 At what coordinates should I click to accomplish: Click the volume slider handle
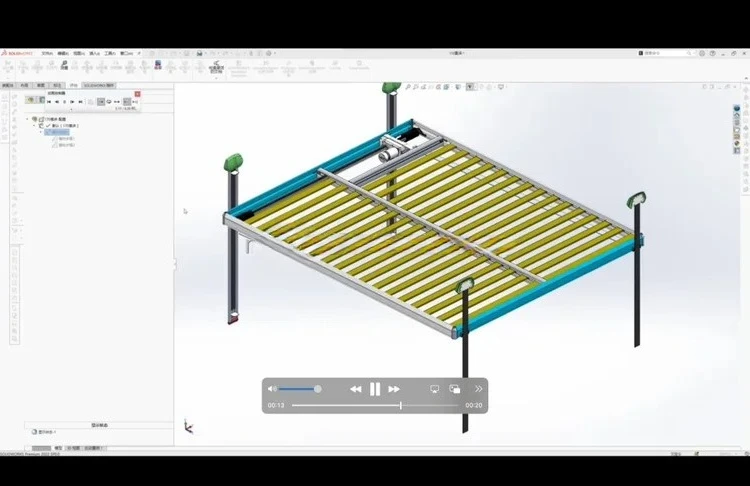[318, 389]
